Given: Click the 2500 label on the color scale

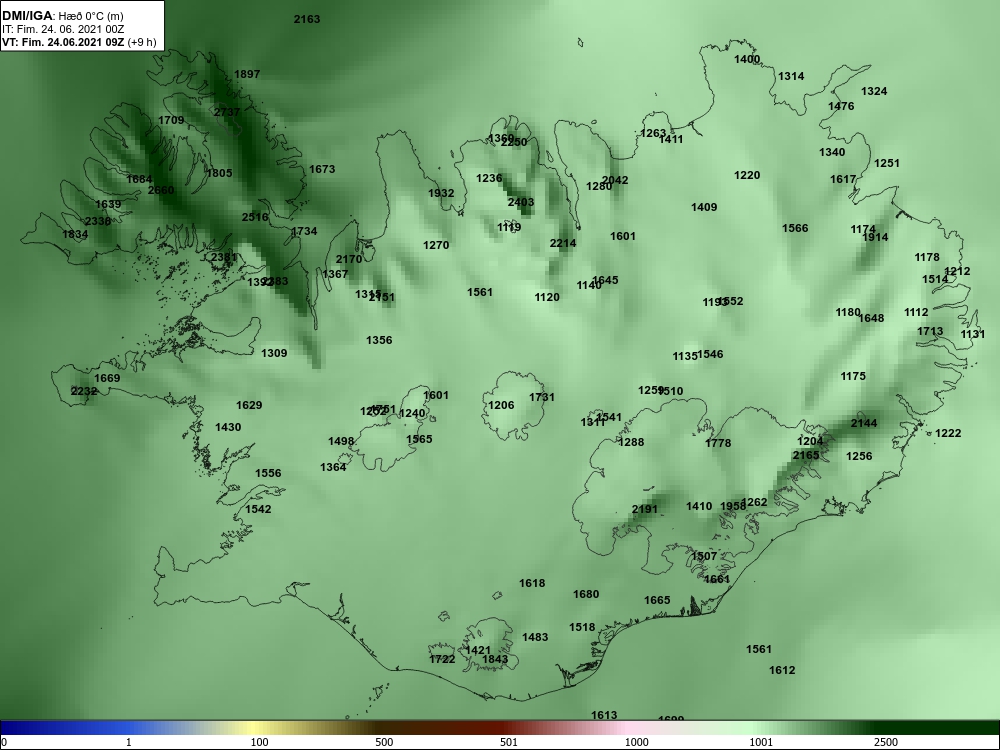Looking at the screenshot, I should tap(885, 742).
